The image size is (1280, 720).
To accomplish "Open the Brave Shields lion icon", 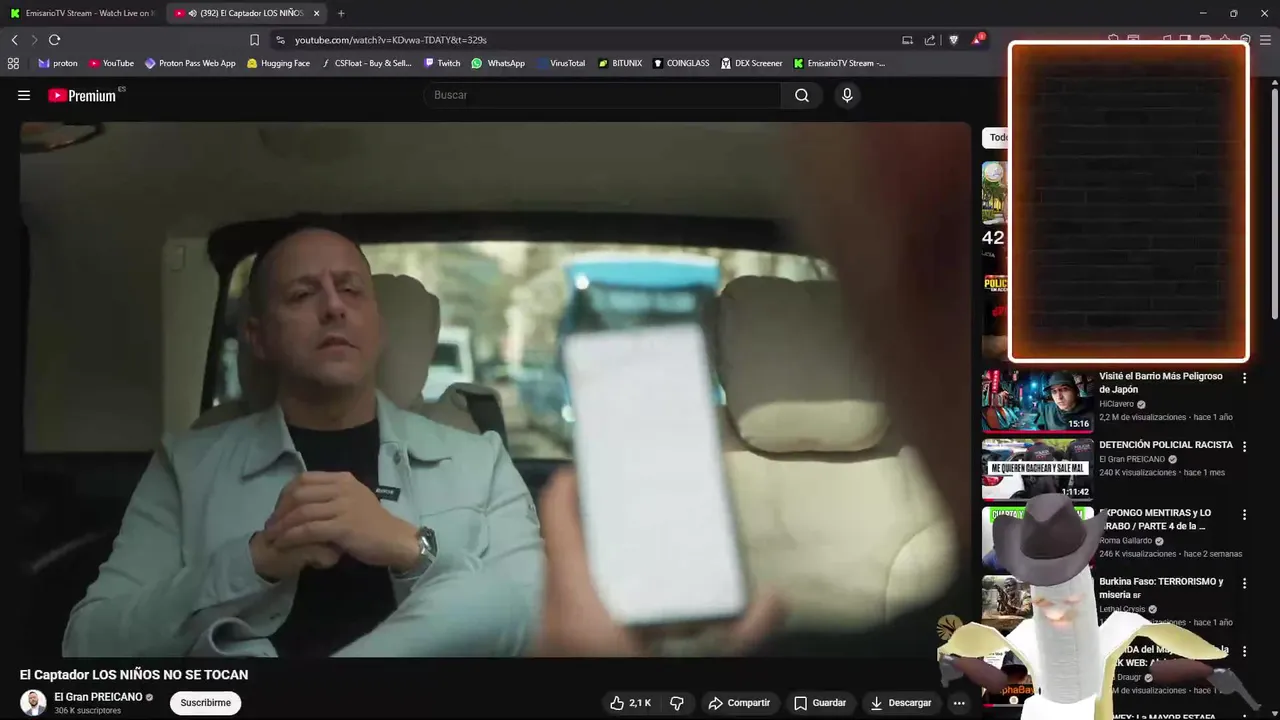I will 954,40.
